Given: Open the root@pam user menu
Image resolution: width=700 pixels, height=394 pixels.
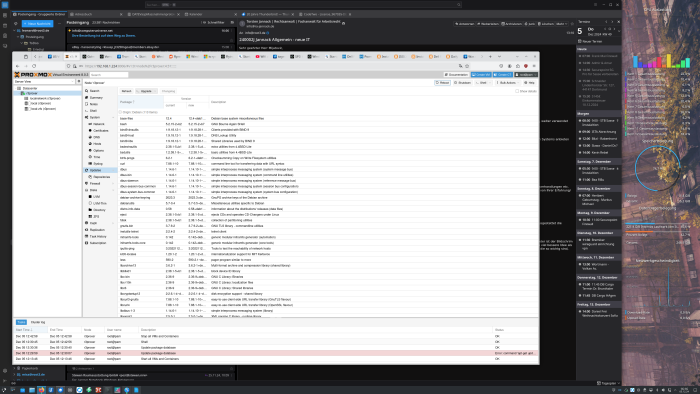Looking at the screenshot, I should (528, 75).
